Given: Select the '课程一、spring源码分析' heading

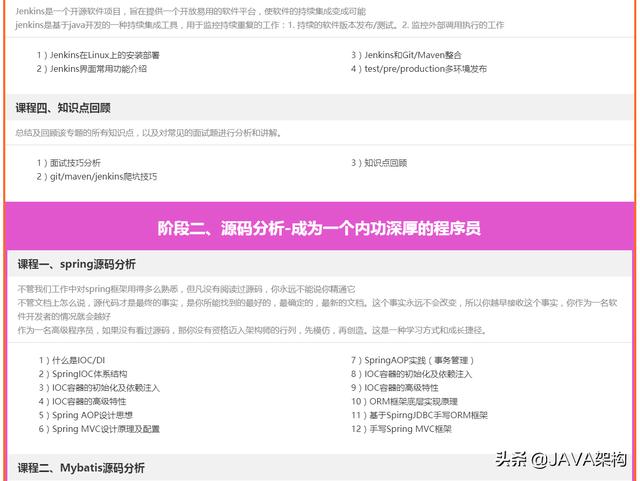Looking at the screenshot, I should pyautogui.click(x=77, y=264).
